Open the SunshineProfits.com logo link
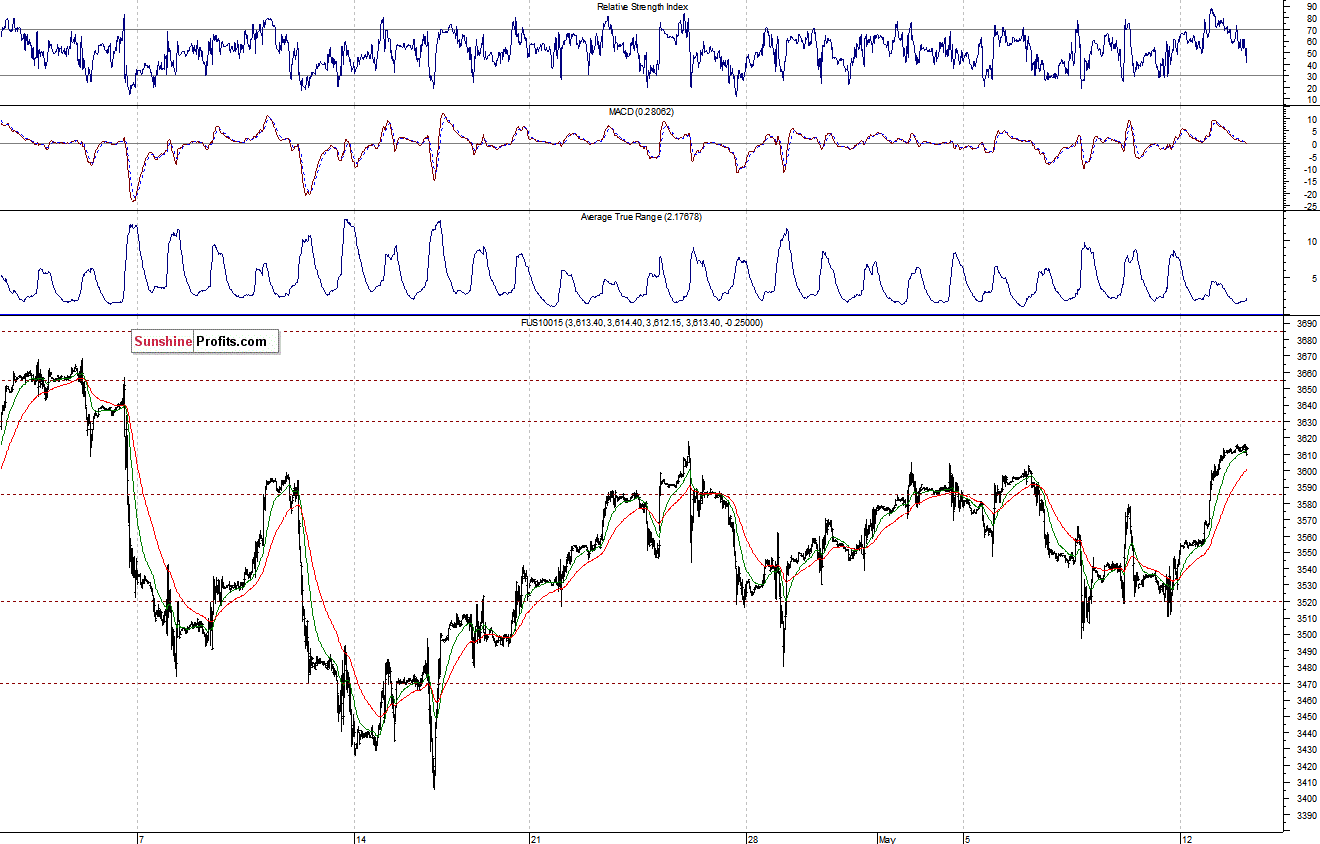This screenshot has height=844, width=1320. [205, 342]
